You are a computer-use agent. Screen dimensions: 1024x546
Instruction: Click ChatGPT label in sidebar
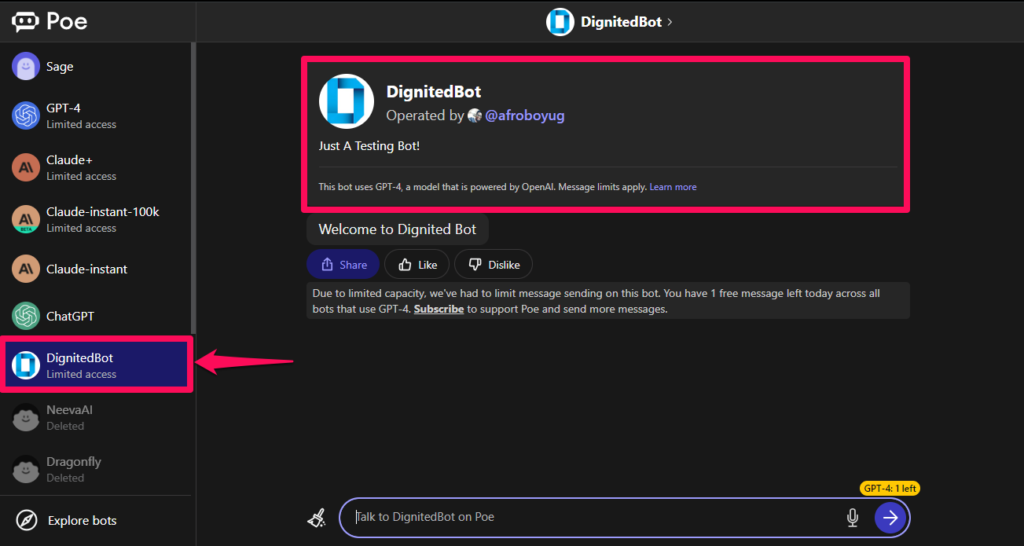coord(70,316)
